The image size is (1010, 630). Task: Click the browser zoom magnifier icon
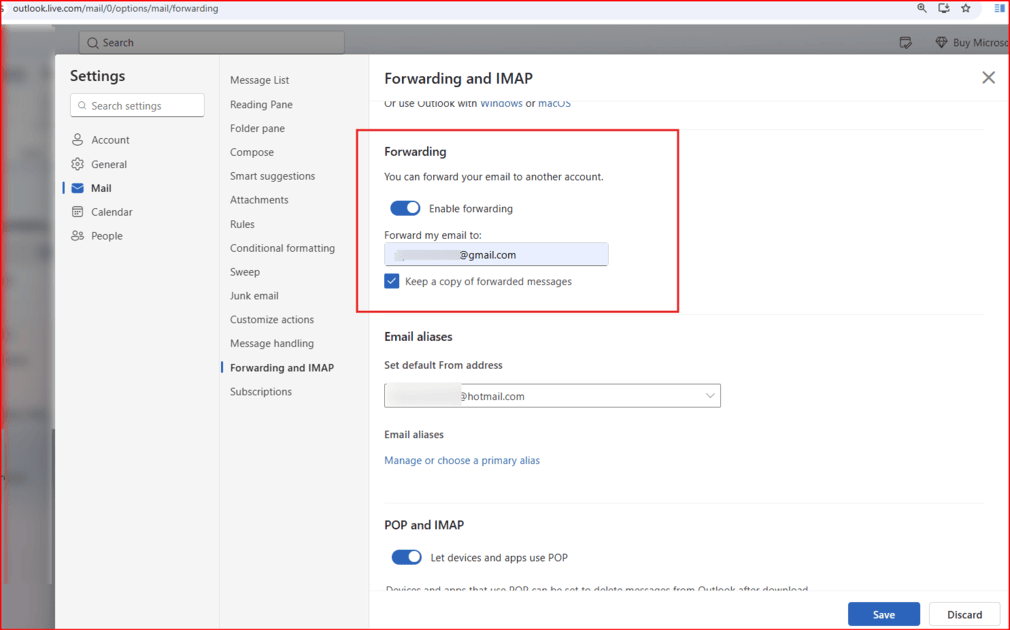(922, 8)
